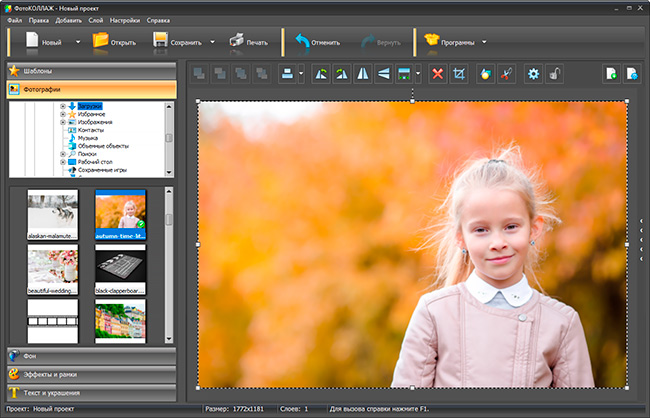Click the add page icon

tap(611, 74)
